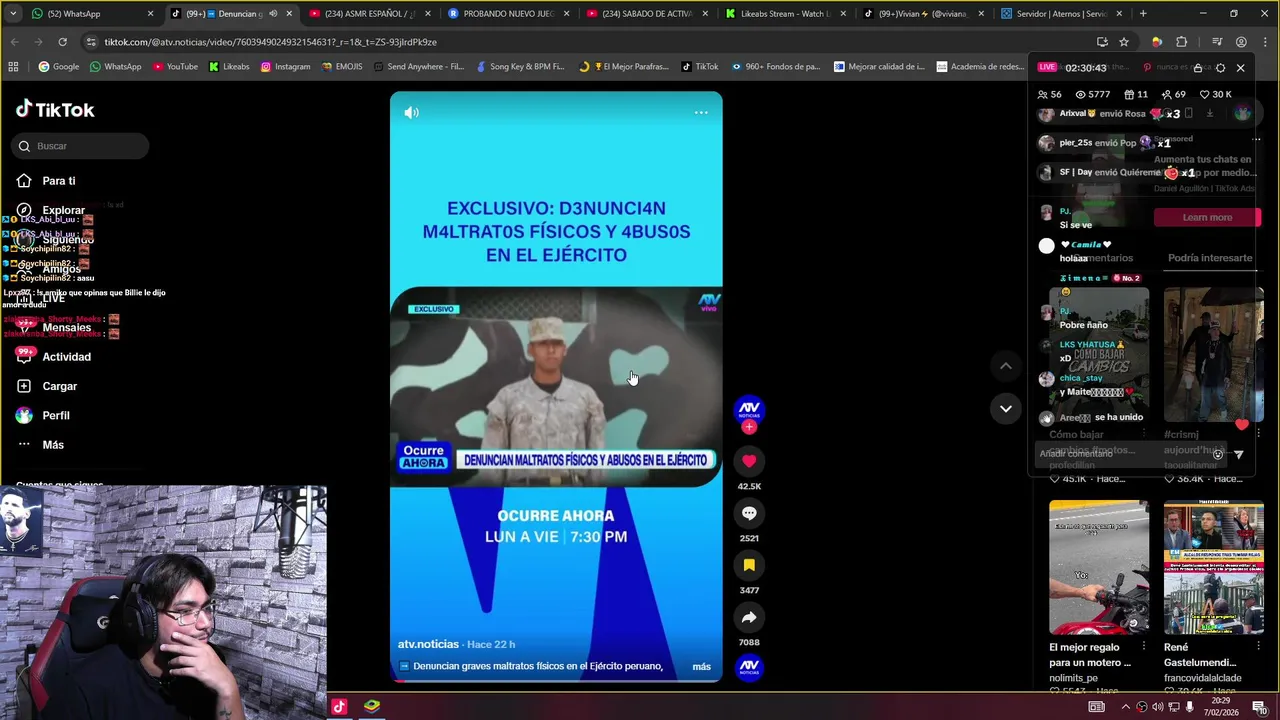
Task: Close the LIVE overlay panel with X
Action: 1241,68
